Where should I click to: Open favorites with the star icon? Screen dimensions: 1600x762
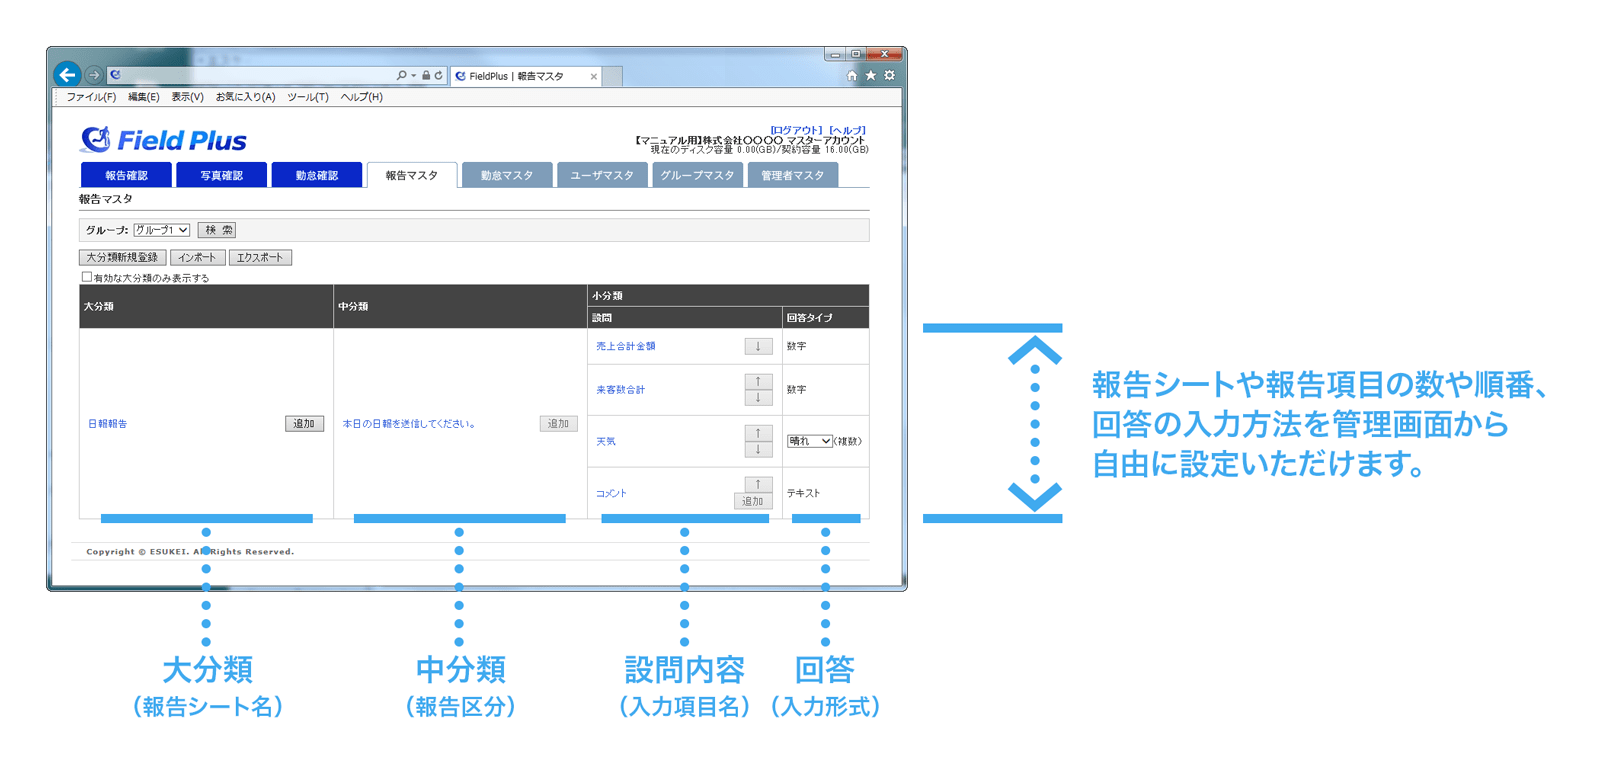coord(870,75)
